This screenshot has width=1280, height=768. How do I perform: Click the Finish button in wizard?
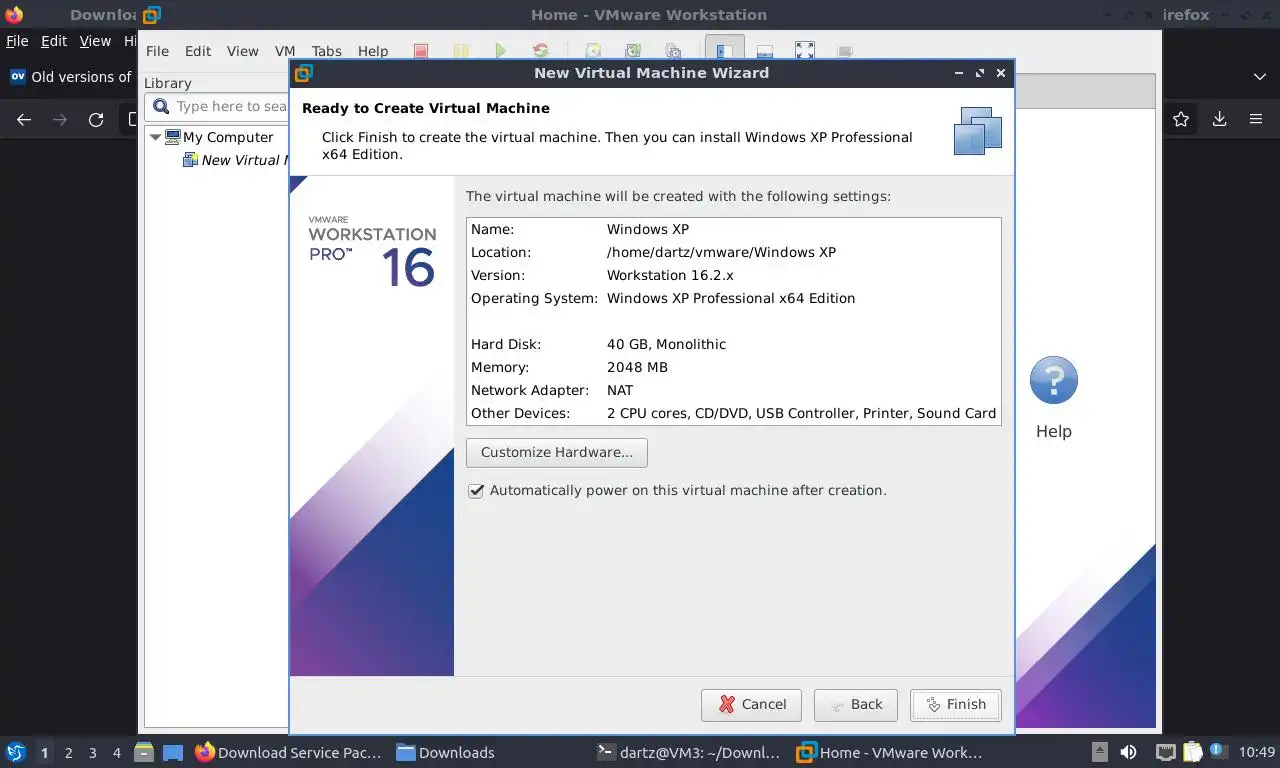(x=955, y=705)
